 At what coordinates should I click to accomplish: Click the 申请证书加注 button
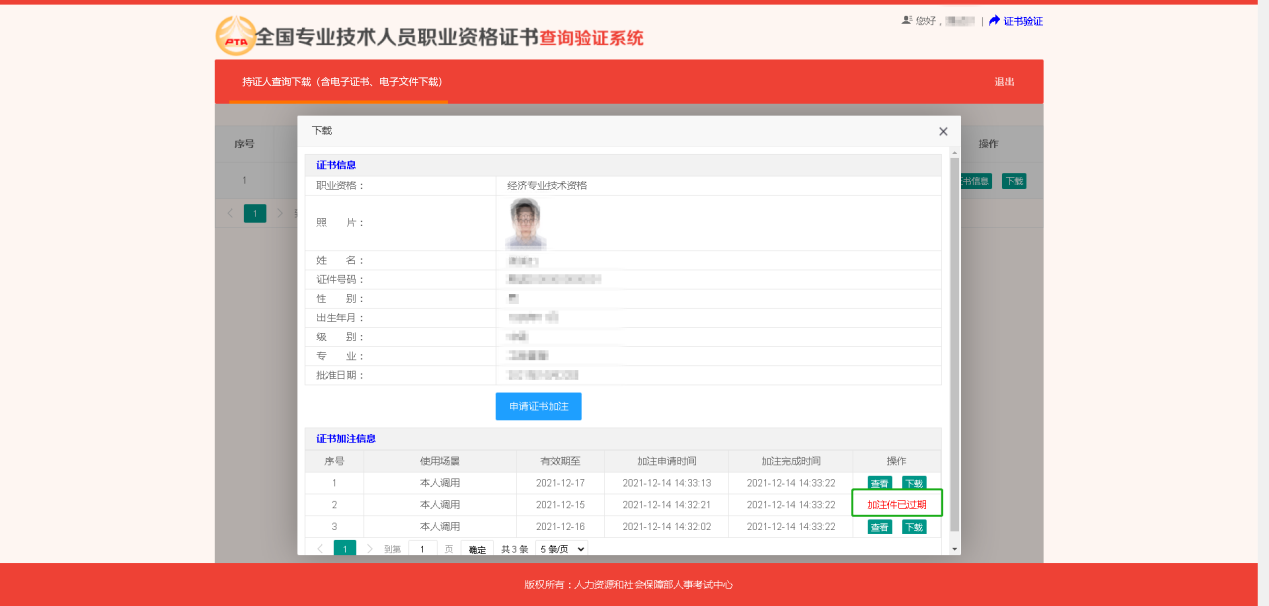538,406
